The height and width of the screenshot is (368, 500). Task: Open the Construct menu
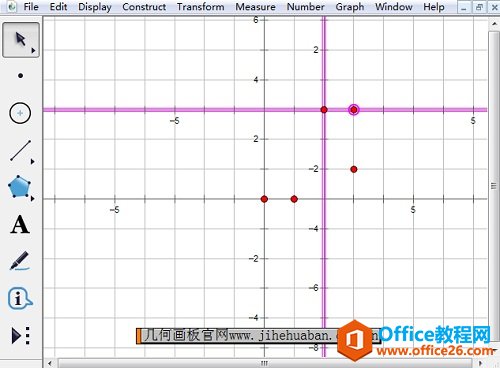click(x=144, y=7)
